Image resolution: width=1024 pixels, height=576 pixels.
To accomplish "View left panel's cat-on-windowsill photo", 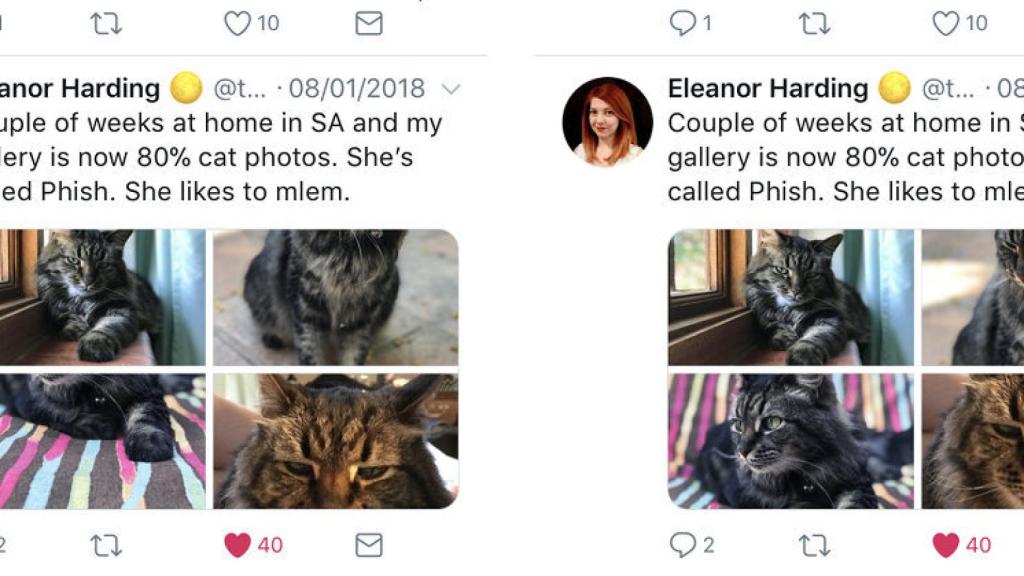I will tap(100, 297).
